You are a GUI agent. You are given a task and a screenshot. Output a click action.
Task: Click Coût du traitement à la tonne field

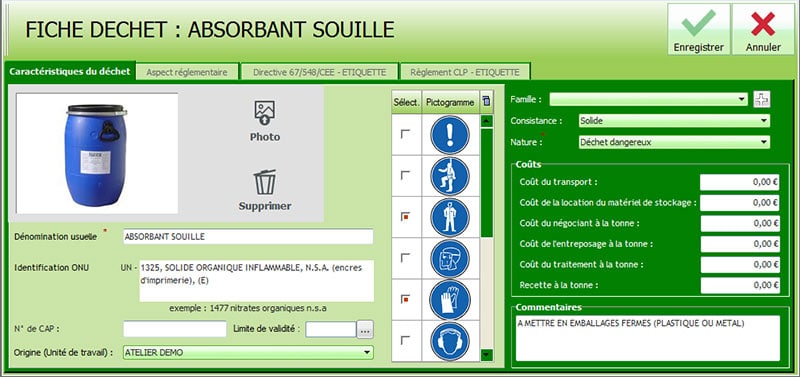point(740,265)
